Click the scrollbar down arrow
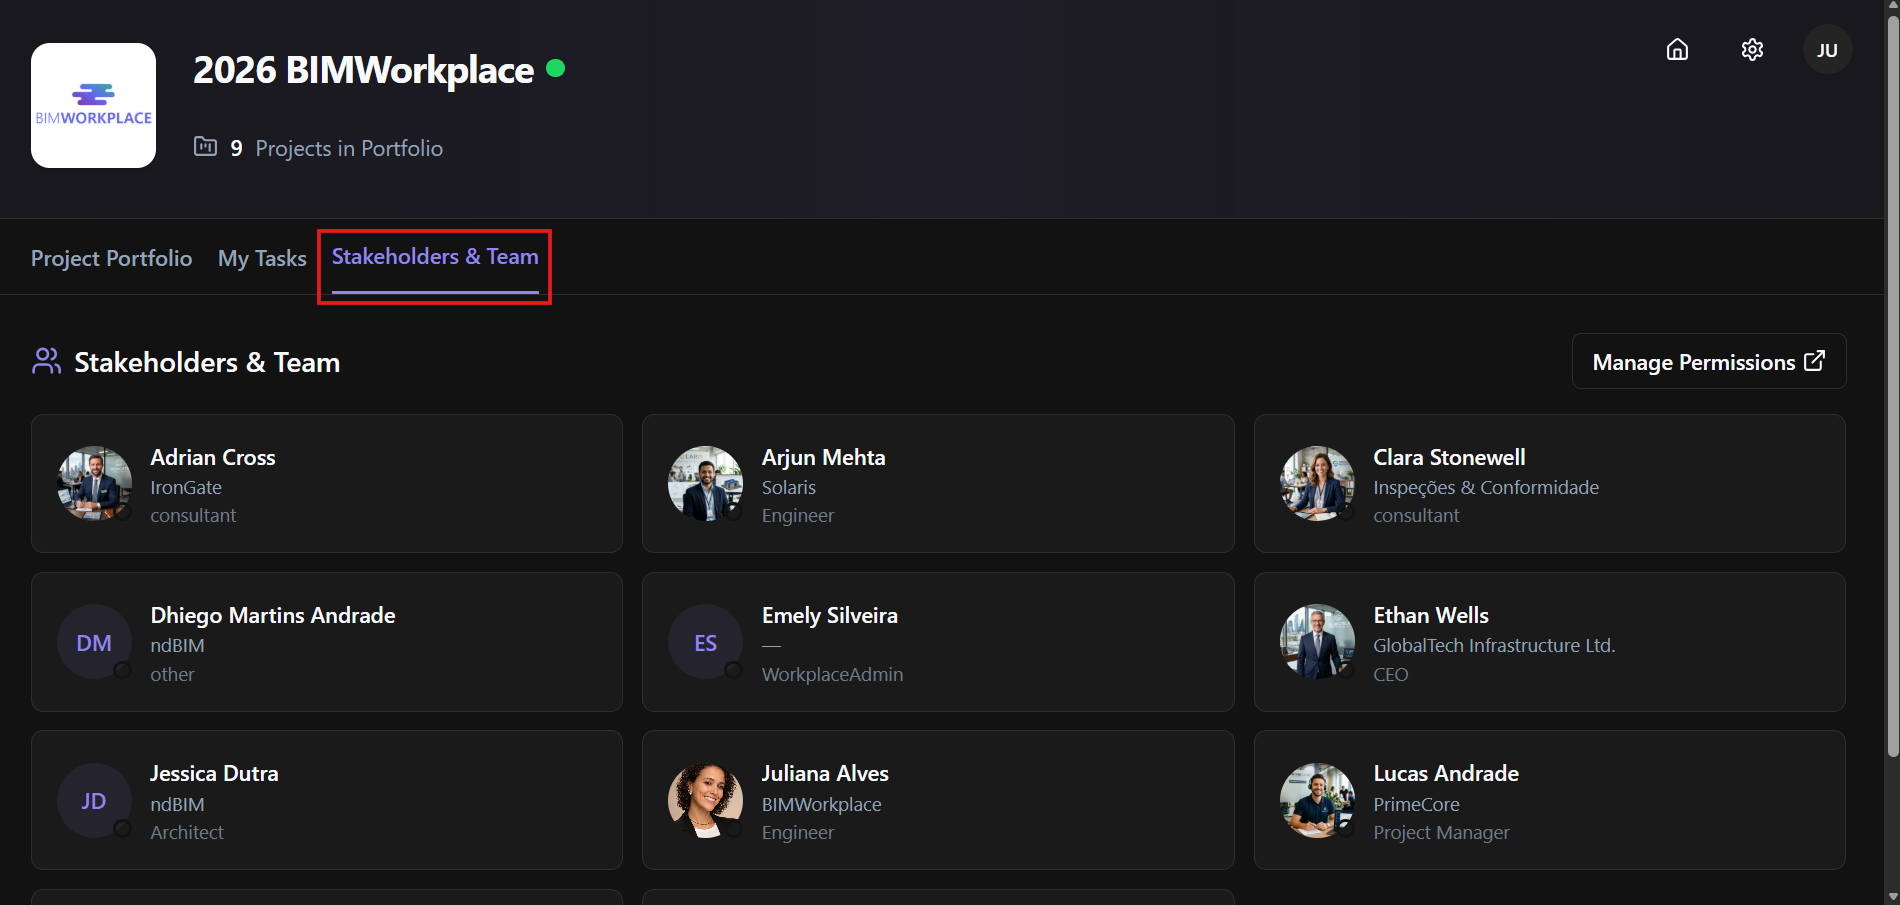1900x905 pixels. click(1892, 896)
